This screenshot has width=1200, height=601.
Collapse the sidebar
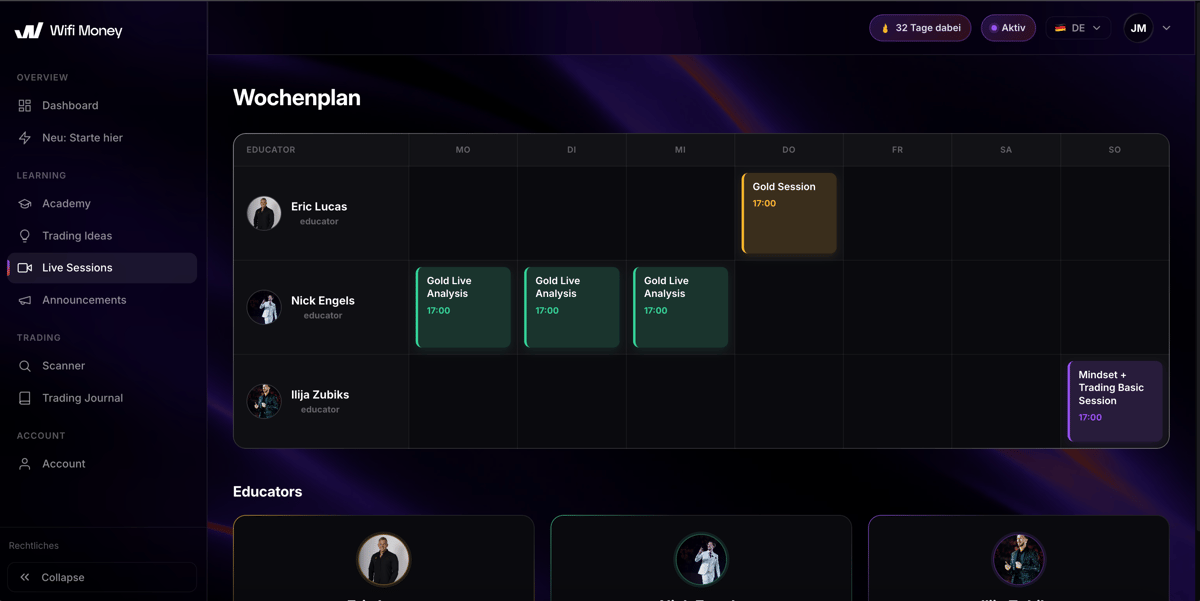click(x=102, y=578)
